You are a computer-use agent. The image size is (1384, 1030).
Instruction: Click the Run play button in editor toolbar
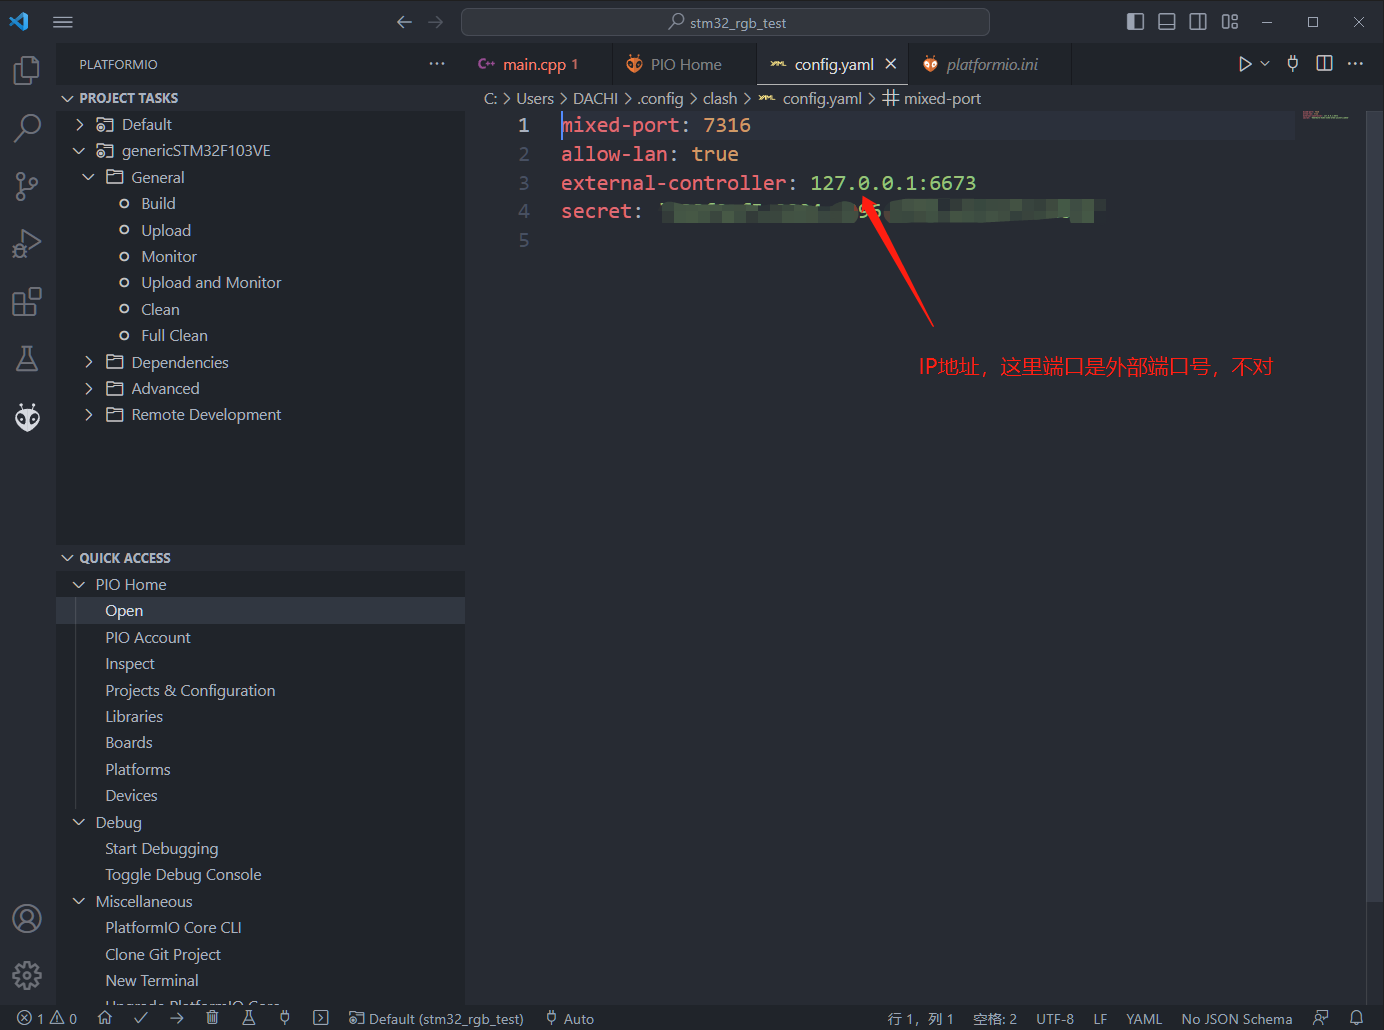pyautogui.click(x=1245, y=64)
